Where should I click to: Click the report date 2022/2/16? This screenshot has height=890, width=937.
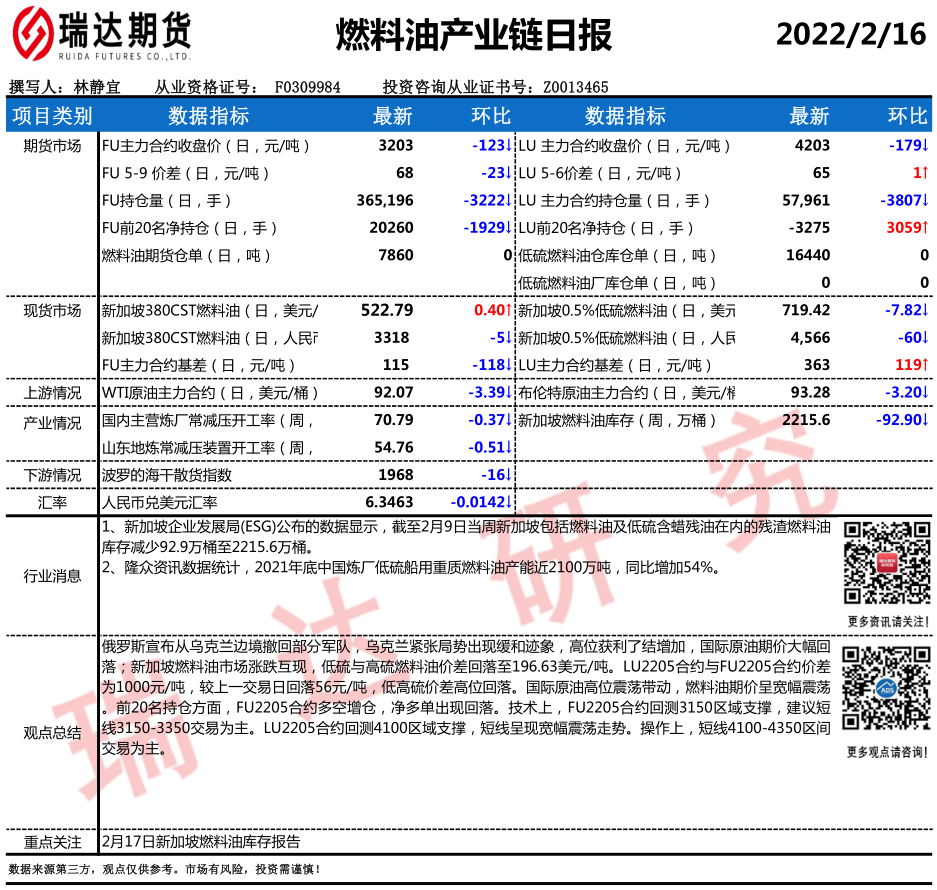click(x=851, y=35)
